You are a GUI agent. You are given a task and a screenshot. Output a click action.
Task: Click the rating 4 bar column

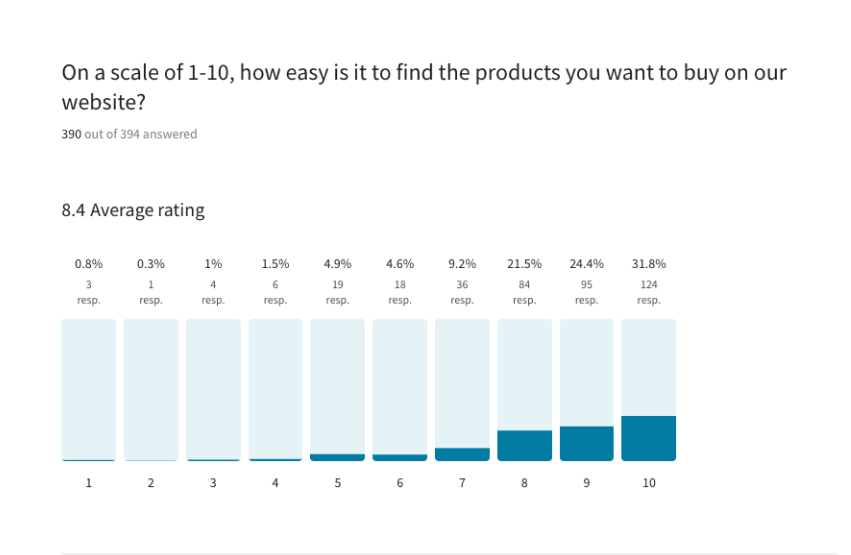click(x=275, y=390)
